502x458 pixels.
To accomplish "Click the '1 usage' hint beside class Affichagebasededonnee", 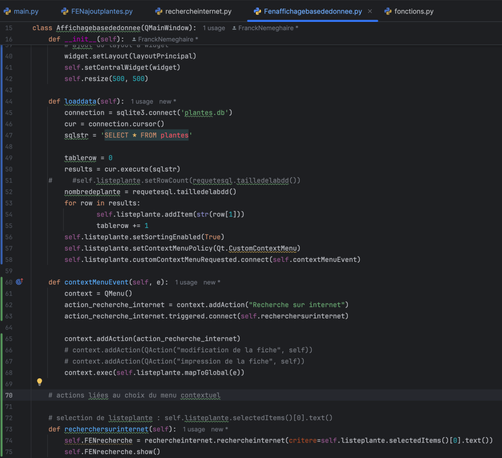I will pyautogui.click(x=214, y=28).
